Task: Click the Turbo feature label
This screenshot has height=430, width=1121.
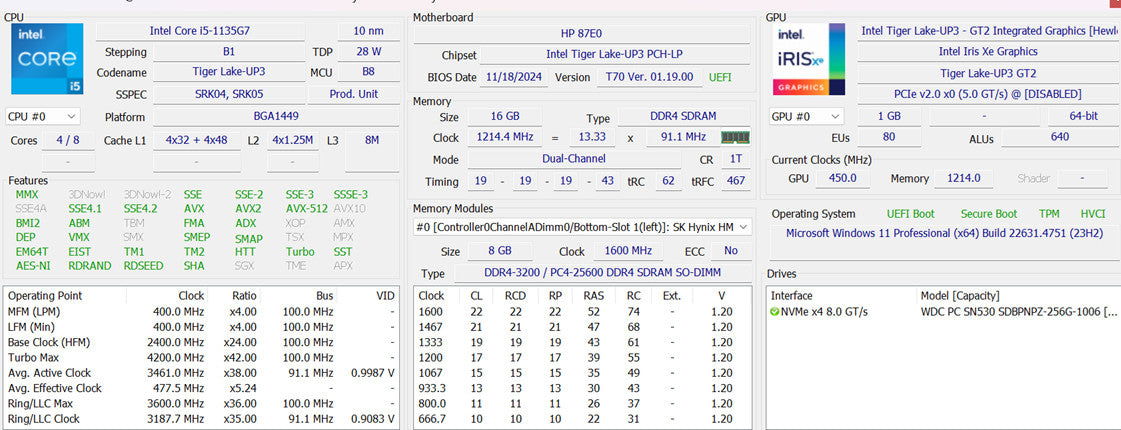Action: tap(300, 252)
